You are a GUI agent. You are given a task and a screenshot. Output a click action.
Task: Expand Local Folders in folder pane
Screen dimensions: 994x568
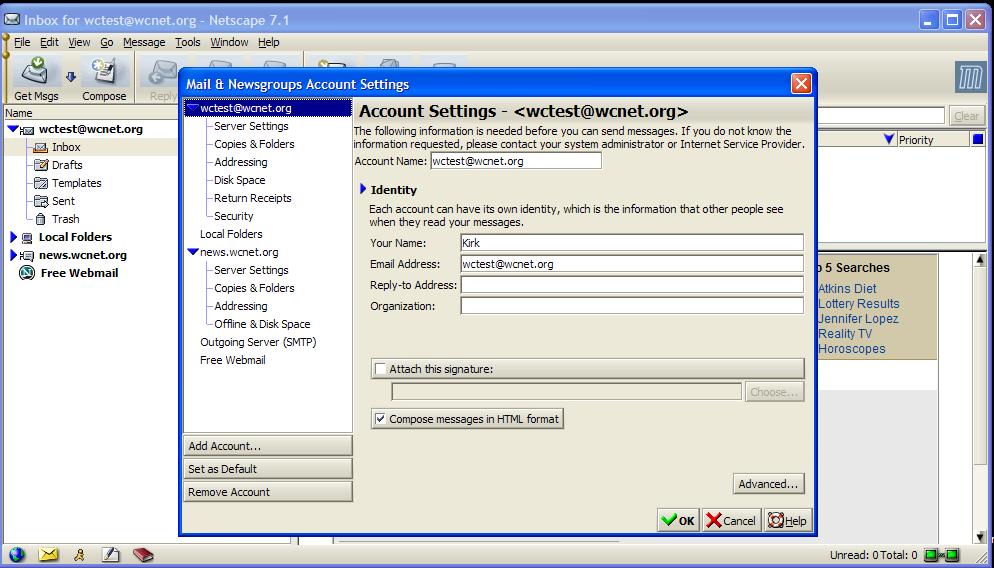(14, 237)
